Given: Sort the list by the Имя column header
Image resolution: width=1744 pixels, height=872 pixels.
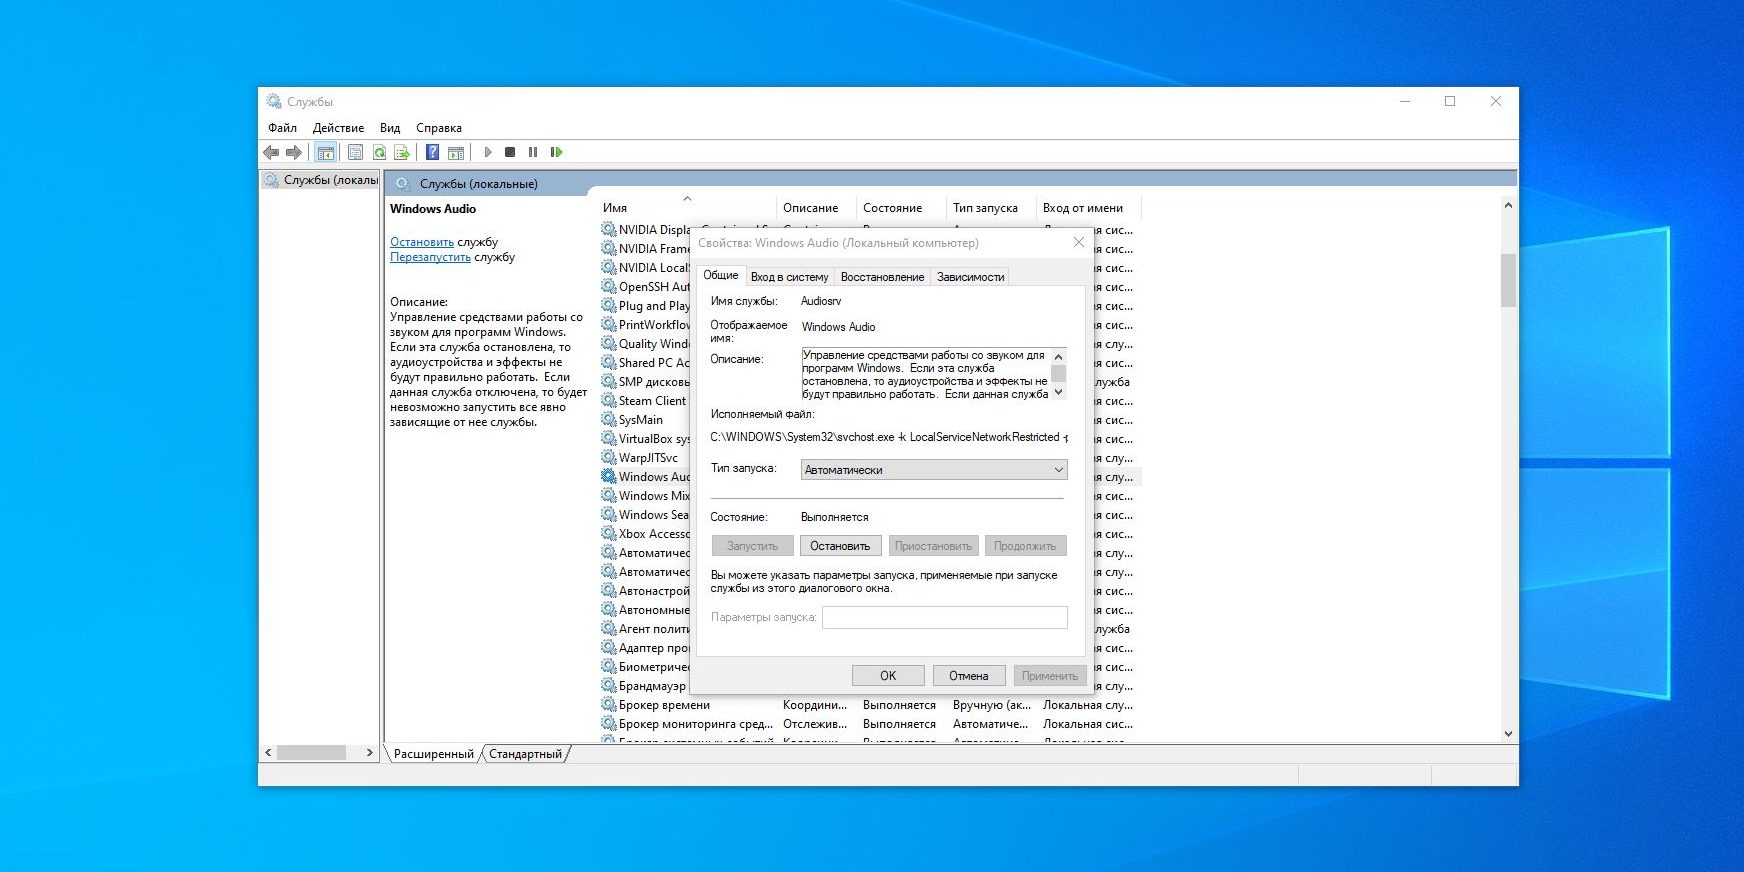Looking at the screenshot, I should [686, 208].
